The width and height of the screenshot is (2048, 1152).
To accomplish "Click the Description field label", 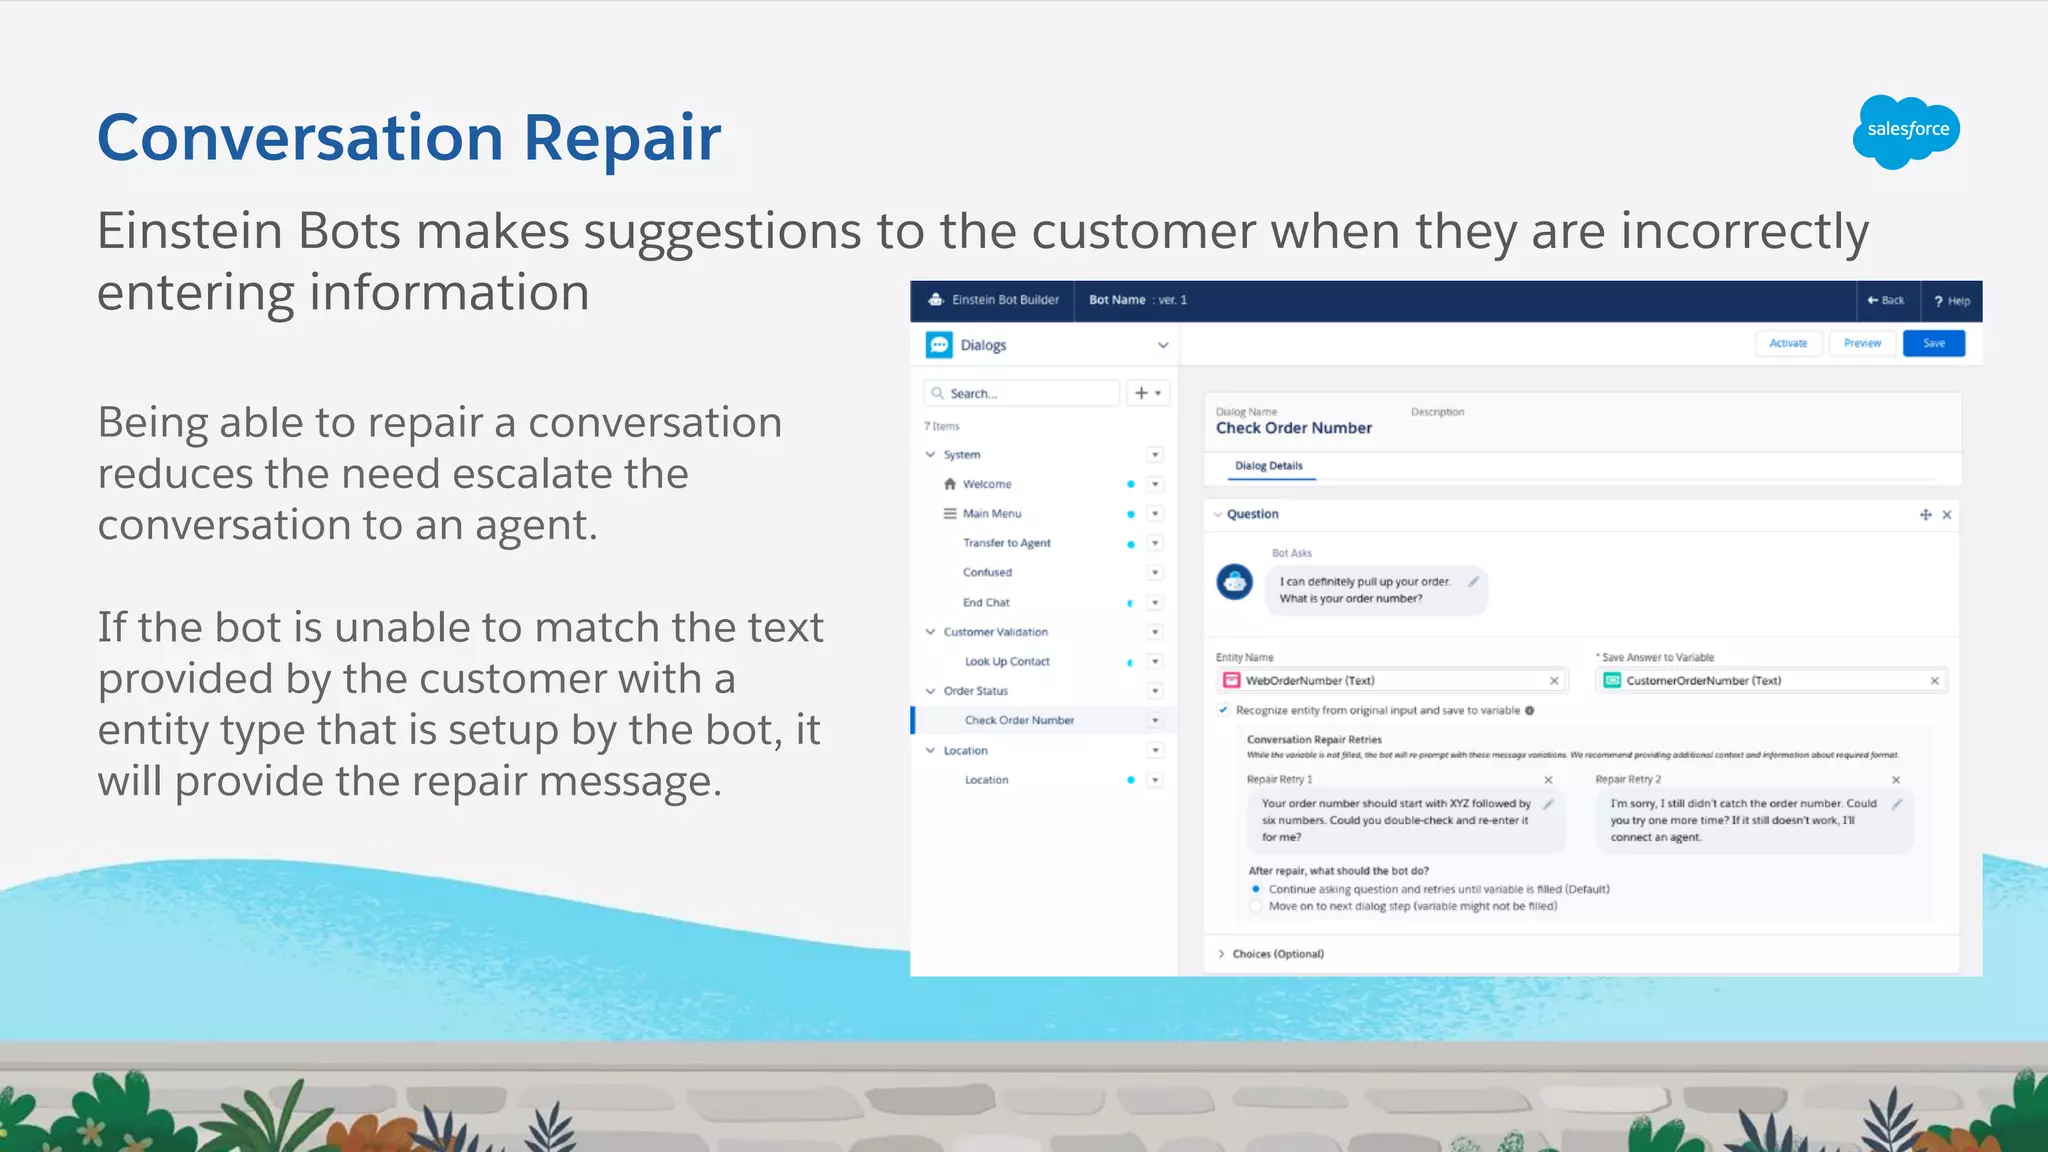I will click(x=1437, y=412).
